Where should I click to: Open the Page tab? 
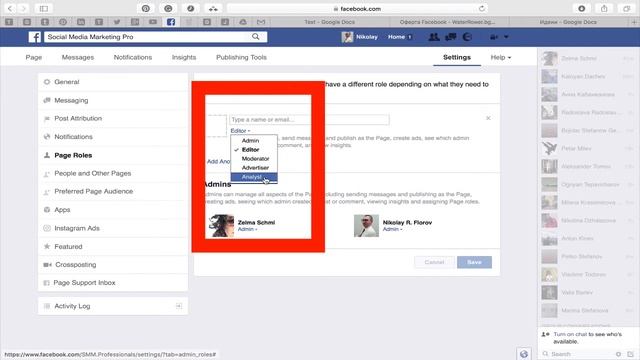click(34, 58)
